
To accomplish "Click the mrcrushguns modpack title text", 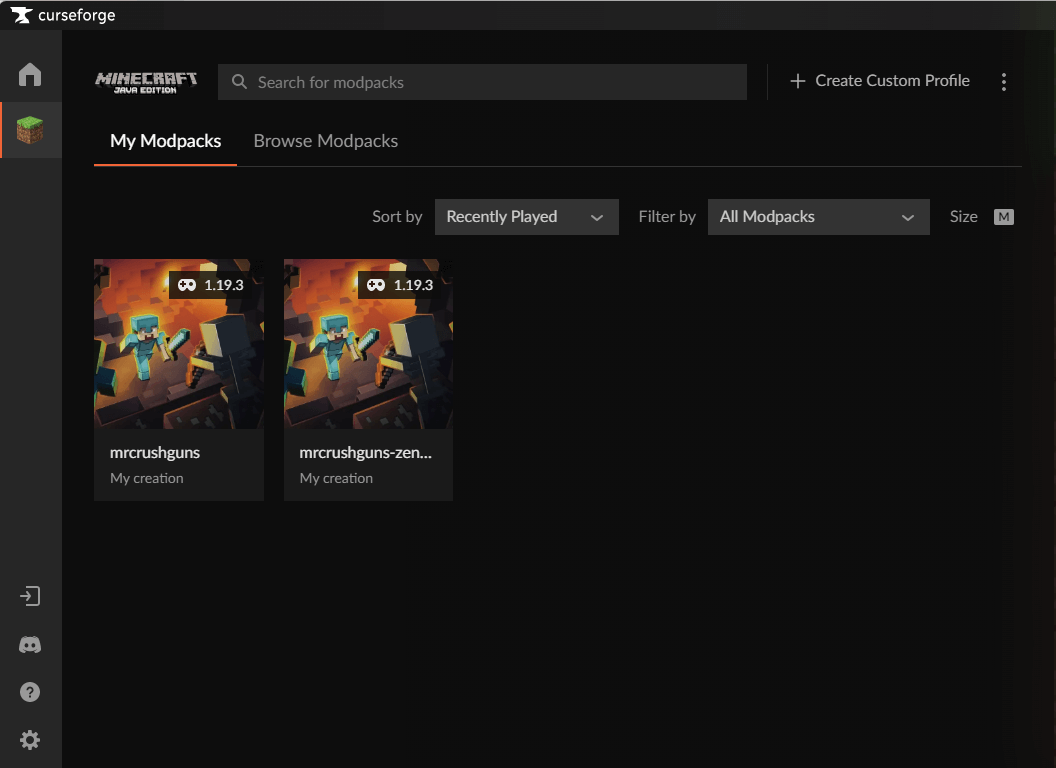I will [x=155, y=453].
